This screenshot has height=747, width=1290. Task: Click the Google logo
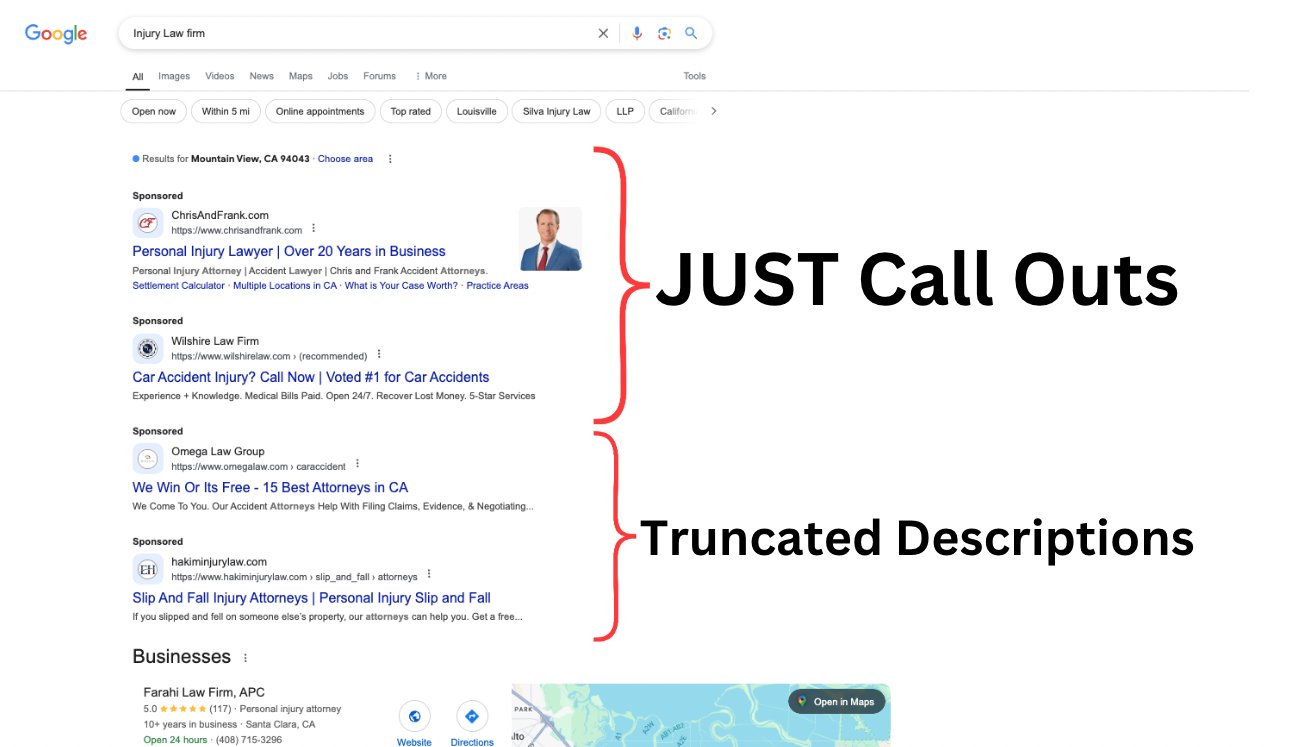click(x=55, y=33)
